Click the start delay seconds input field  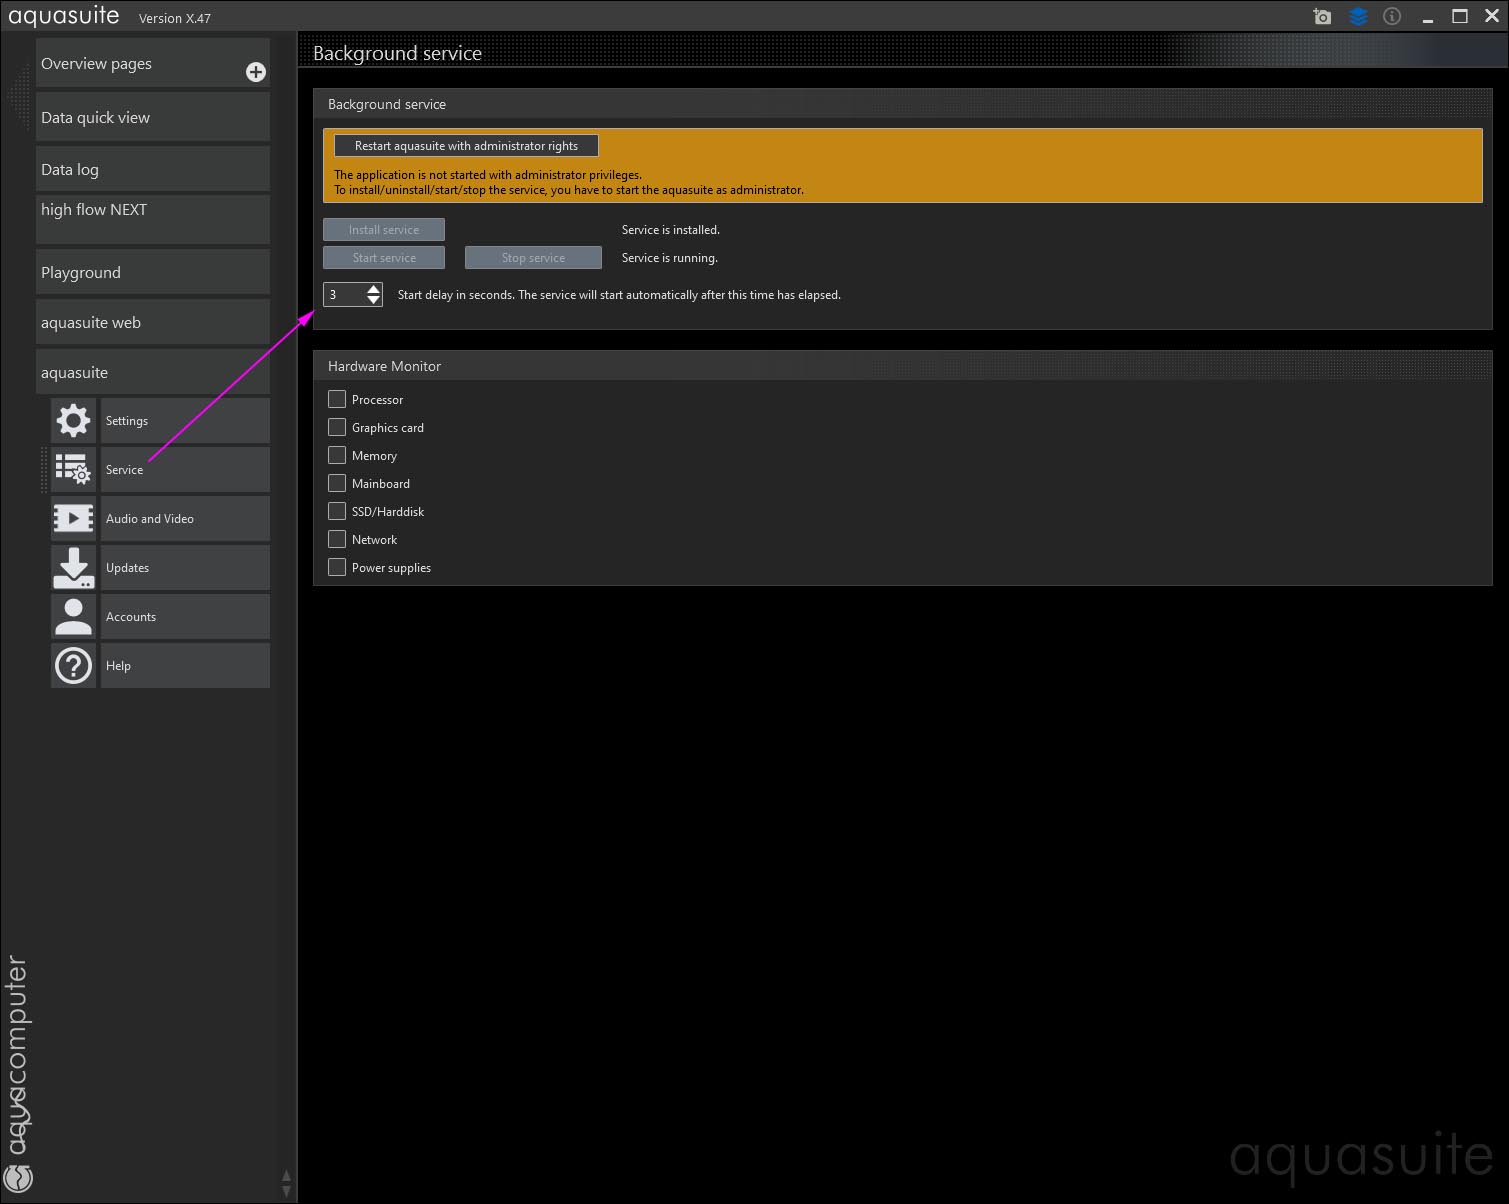(343, 295)
